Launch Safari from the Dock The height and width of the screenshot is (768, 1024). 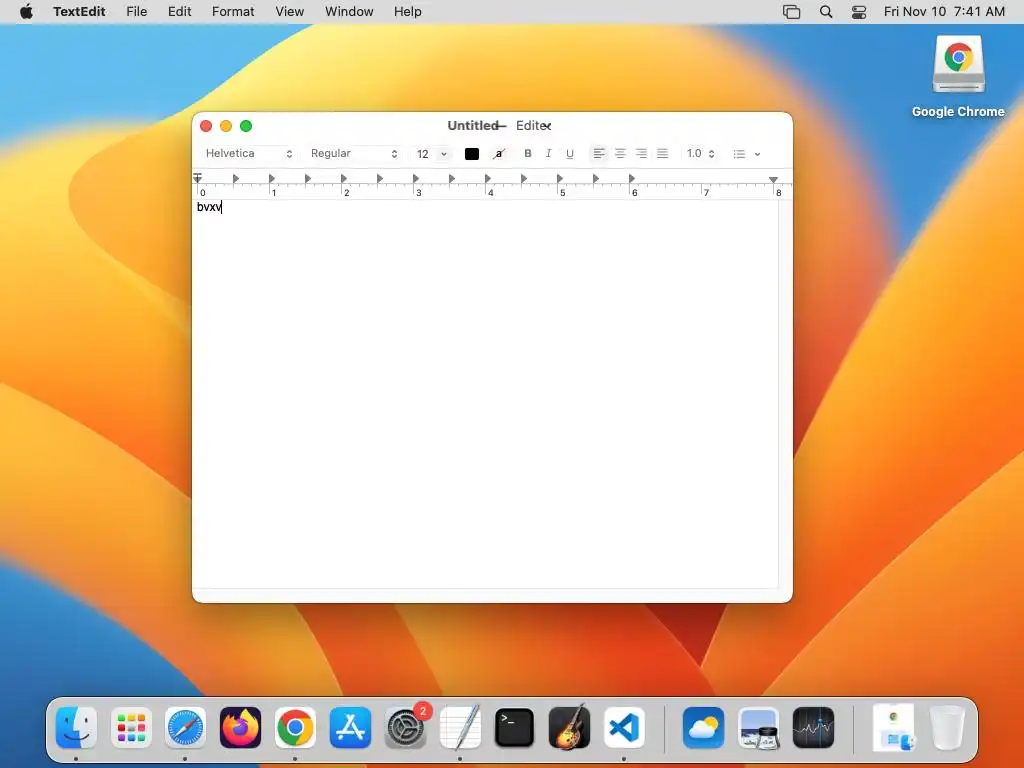(185, 727)
